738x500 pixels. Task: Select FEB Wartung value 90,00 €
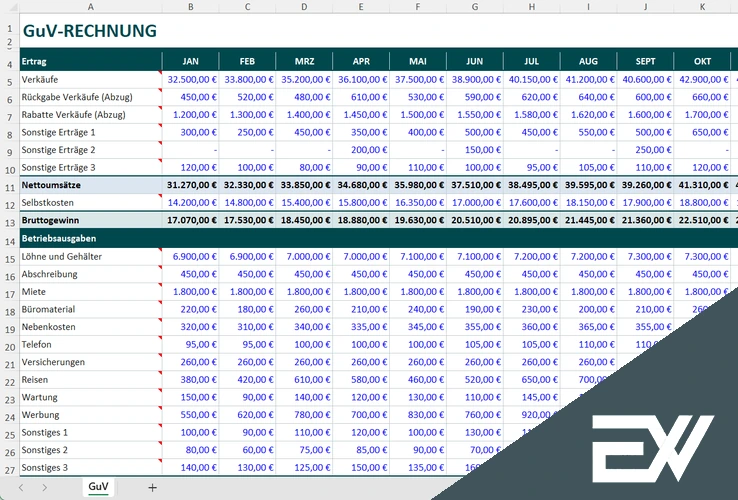[x=247, y=397]
